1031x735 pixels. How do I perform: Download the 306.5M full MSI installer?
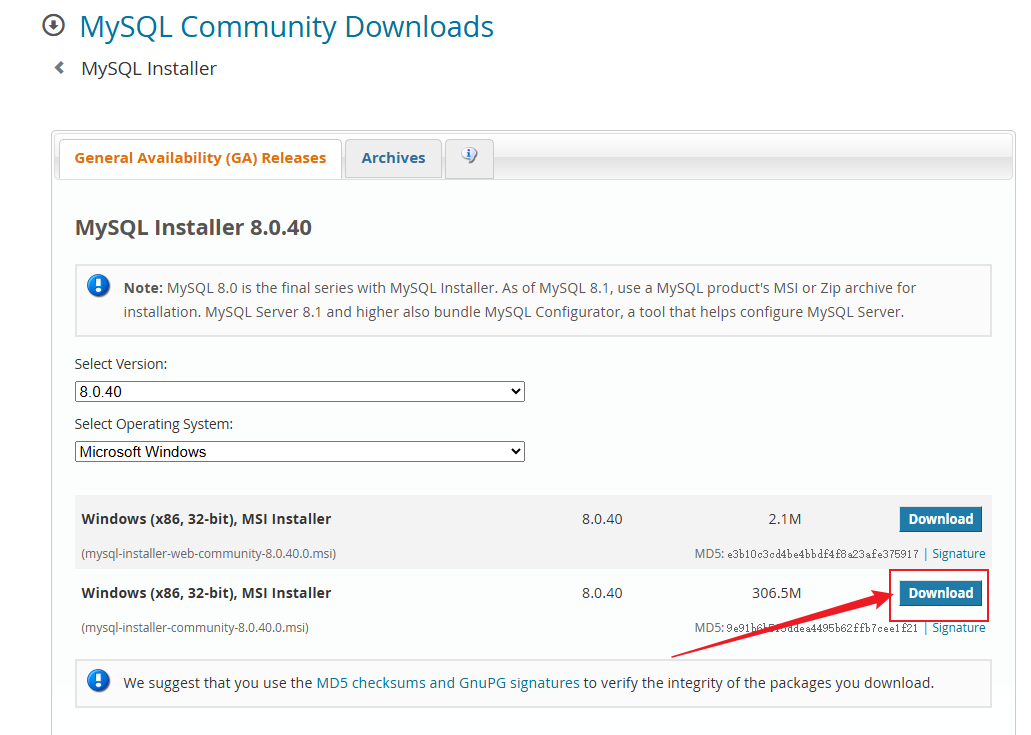coord(939,592)
